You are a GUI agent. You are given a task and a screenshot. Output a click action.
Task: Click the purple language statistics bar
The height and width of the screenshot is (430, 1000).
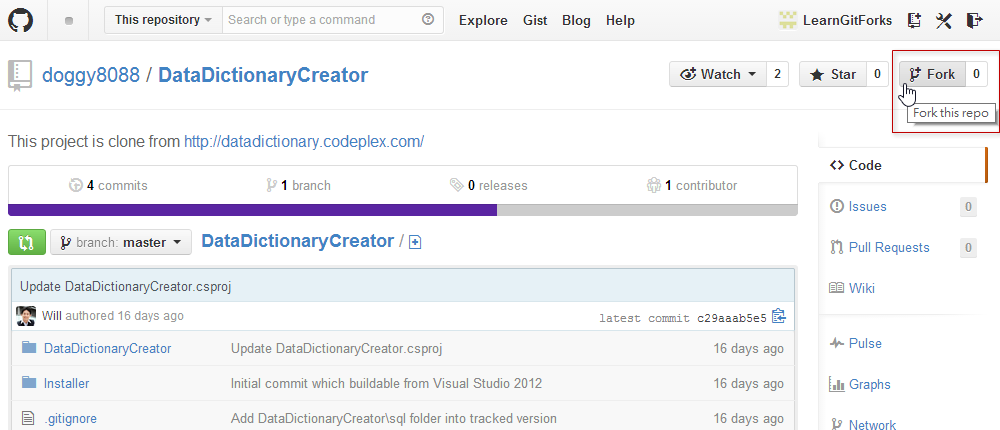[252, 210]
